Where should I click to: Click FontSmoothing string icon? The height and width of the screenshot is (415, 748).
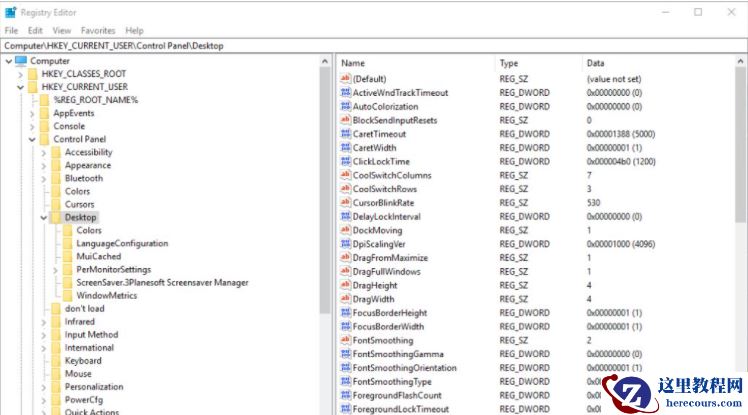345,340
